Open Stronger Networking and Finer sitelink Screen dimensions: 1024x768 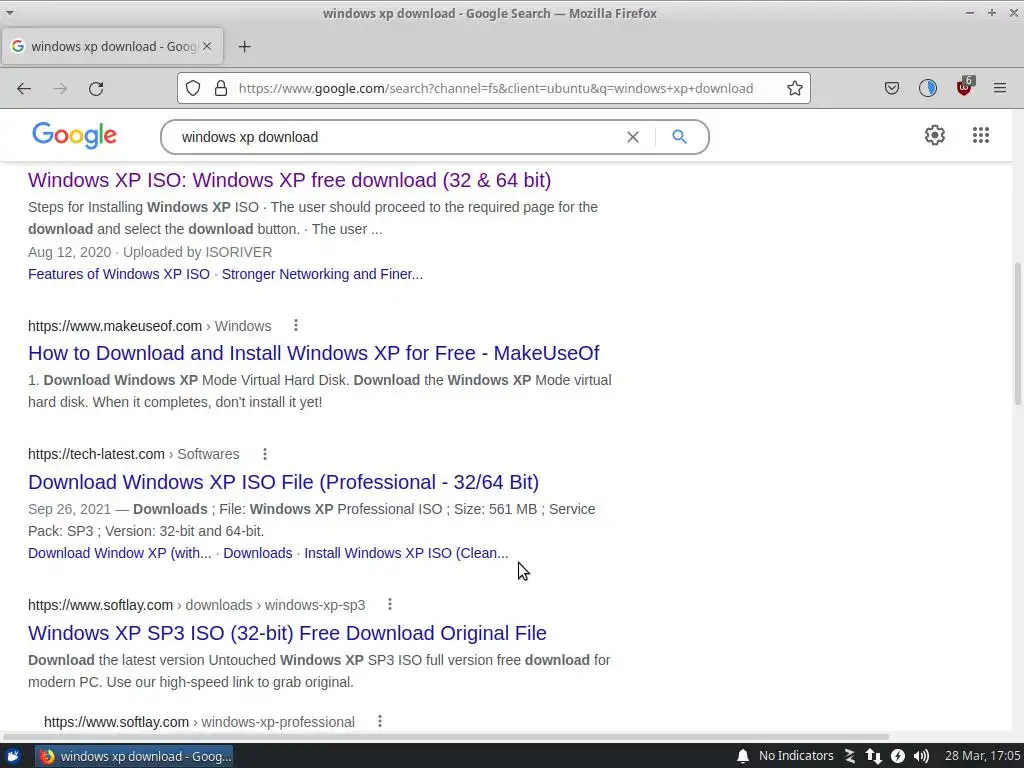coord(322,274)
